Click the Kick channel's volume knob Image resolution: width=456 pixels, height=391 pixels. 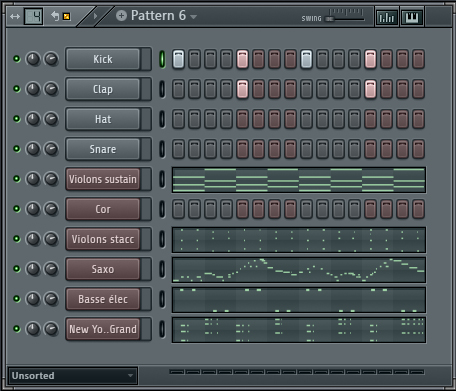coord(51,59)
